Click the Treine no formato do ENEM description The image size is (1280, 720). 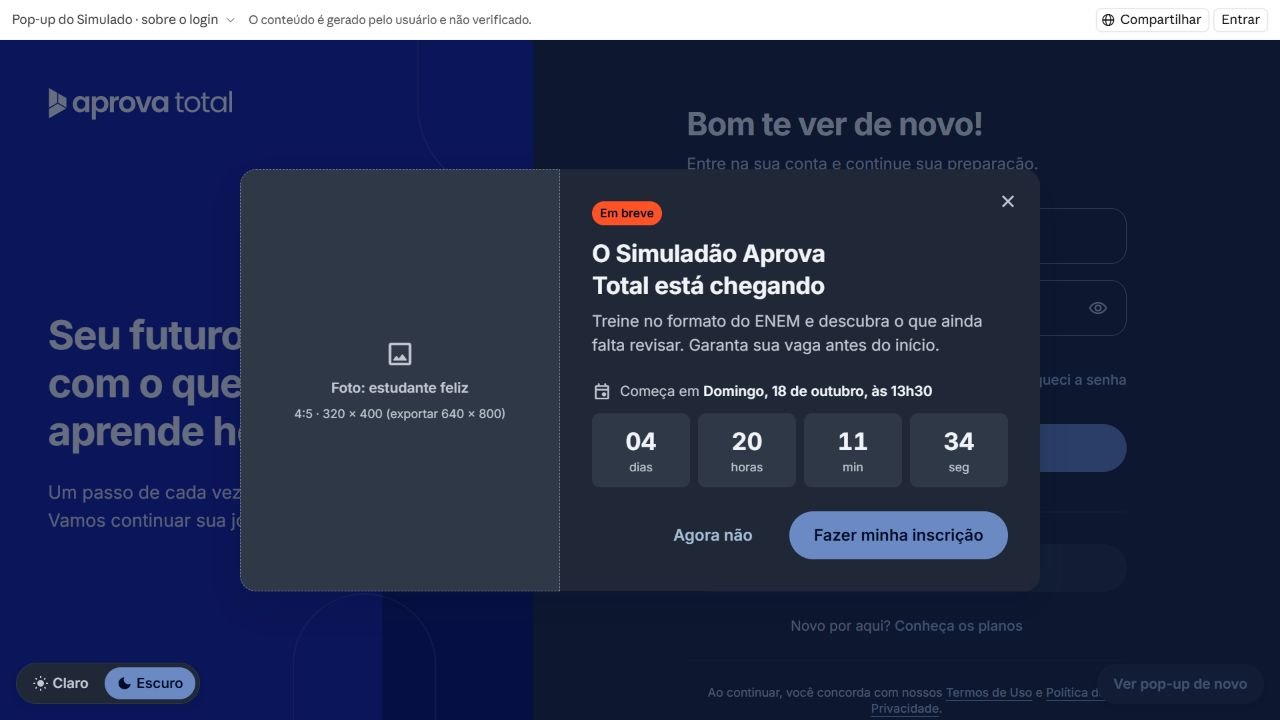[x=787, y=333]
